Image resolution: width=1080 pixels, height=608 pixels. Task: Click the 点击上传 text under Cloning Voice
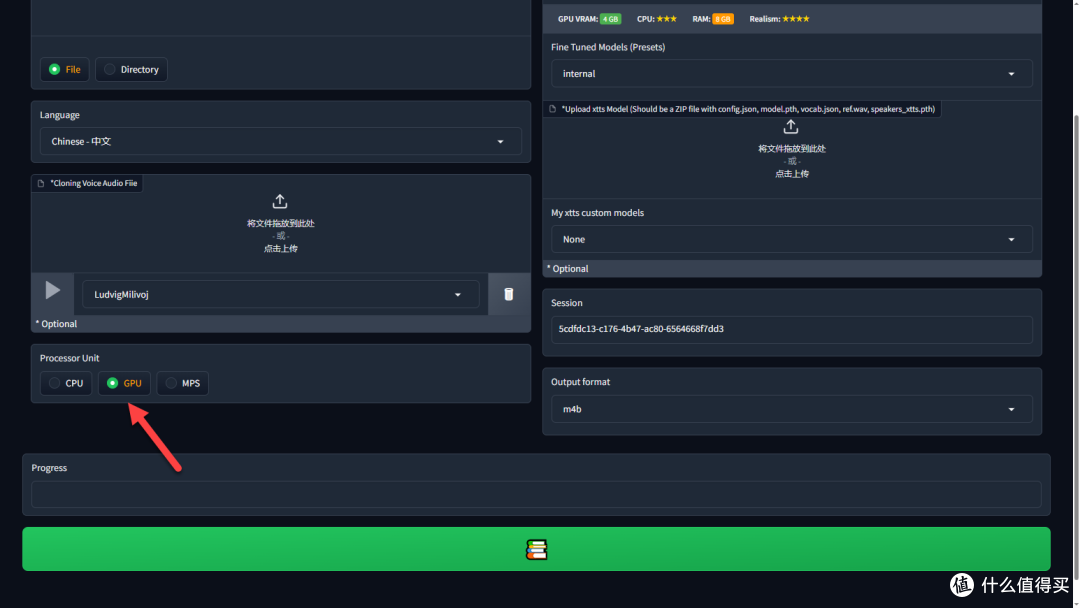[x=280, y=248]
